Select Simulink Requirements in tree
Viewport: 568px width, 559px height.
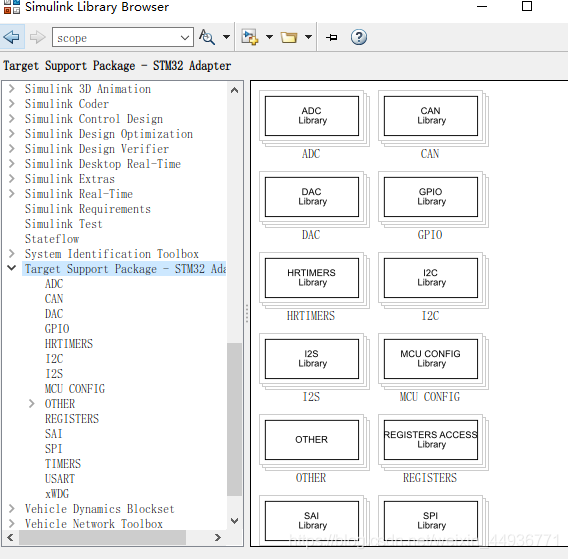point(88,209)
